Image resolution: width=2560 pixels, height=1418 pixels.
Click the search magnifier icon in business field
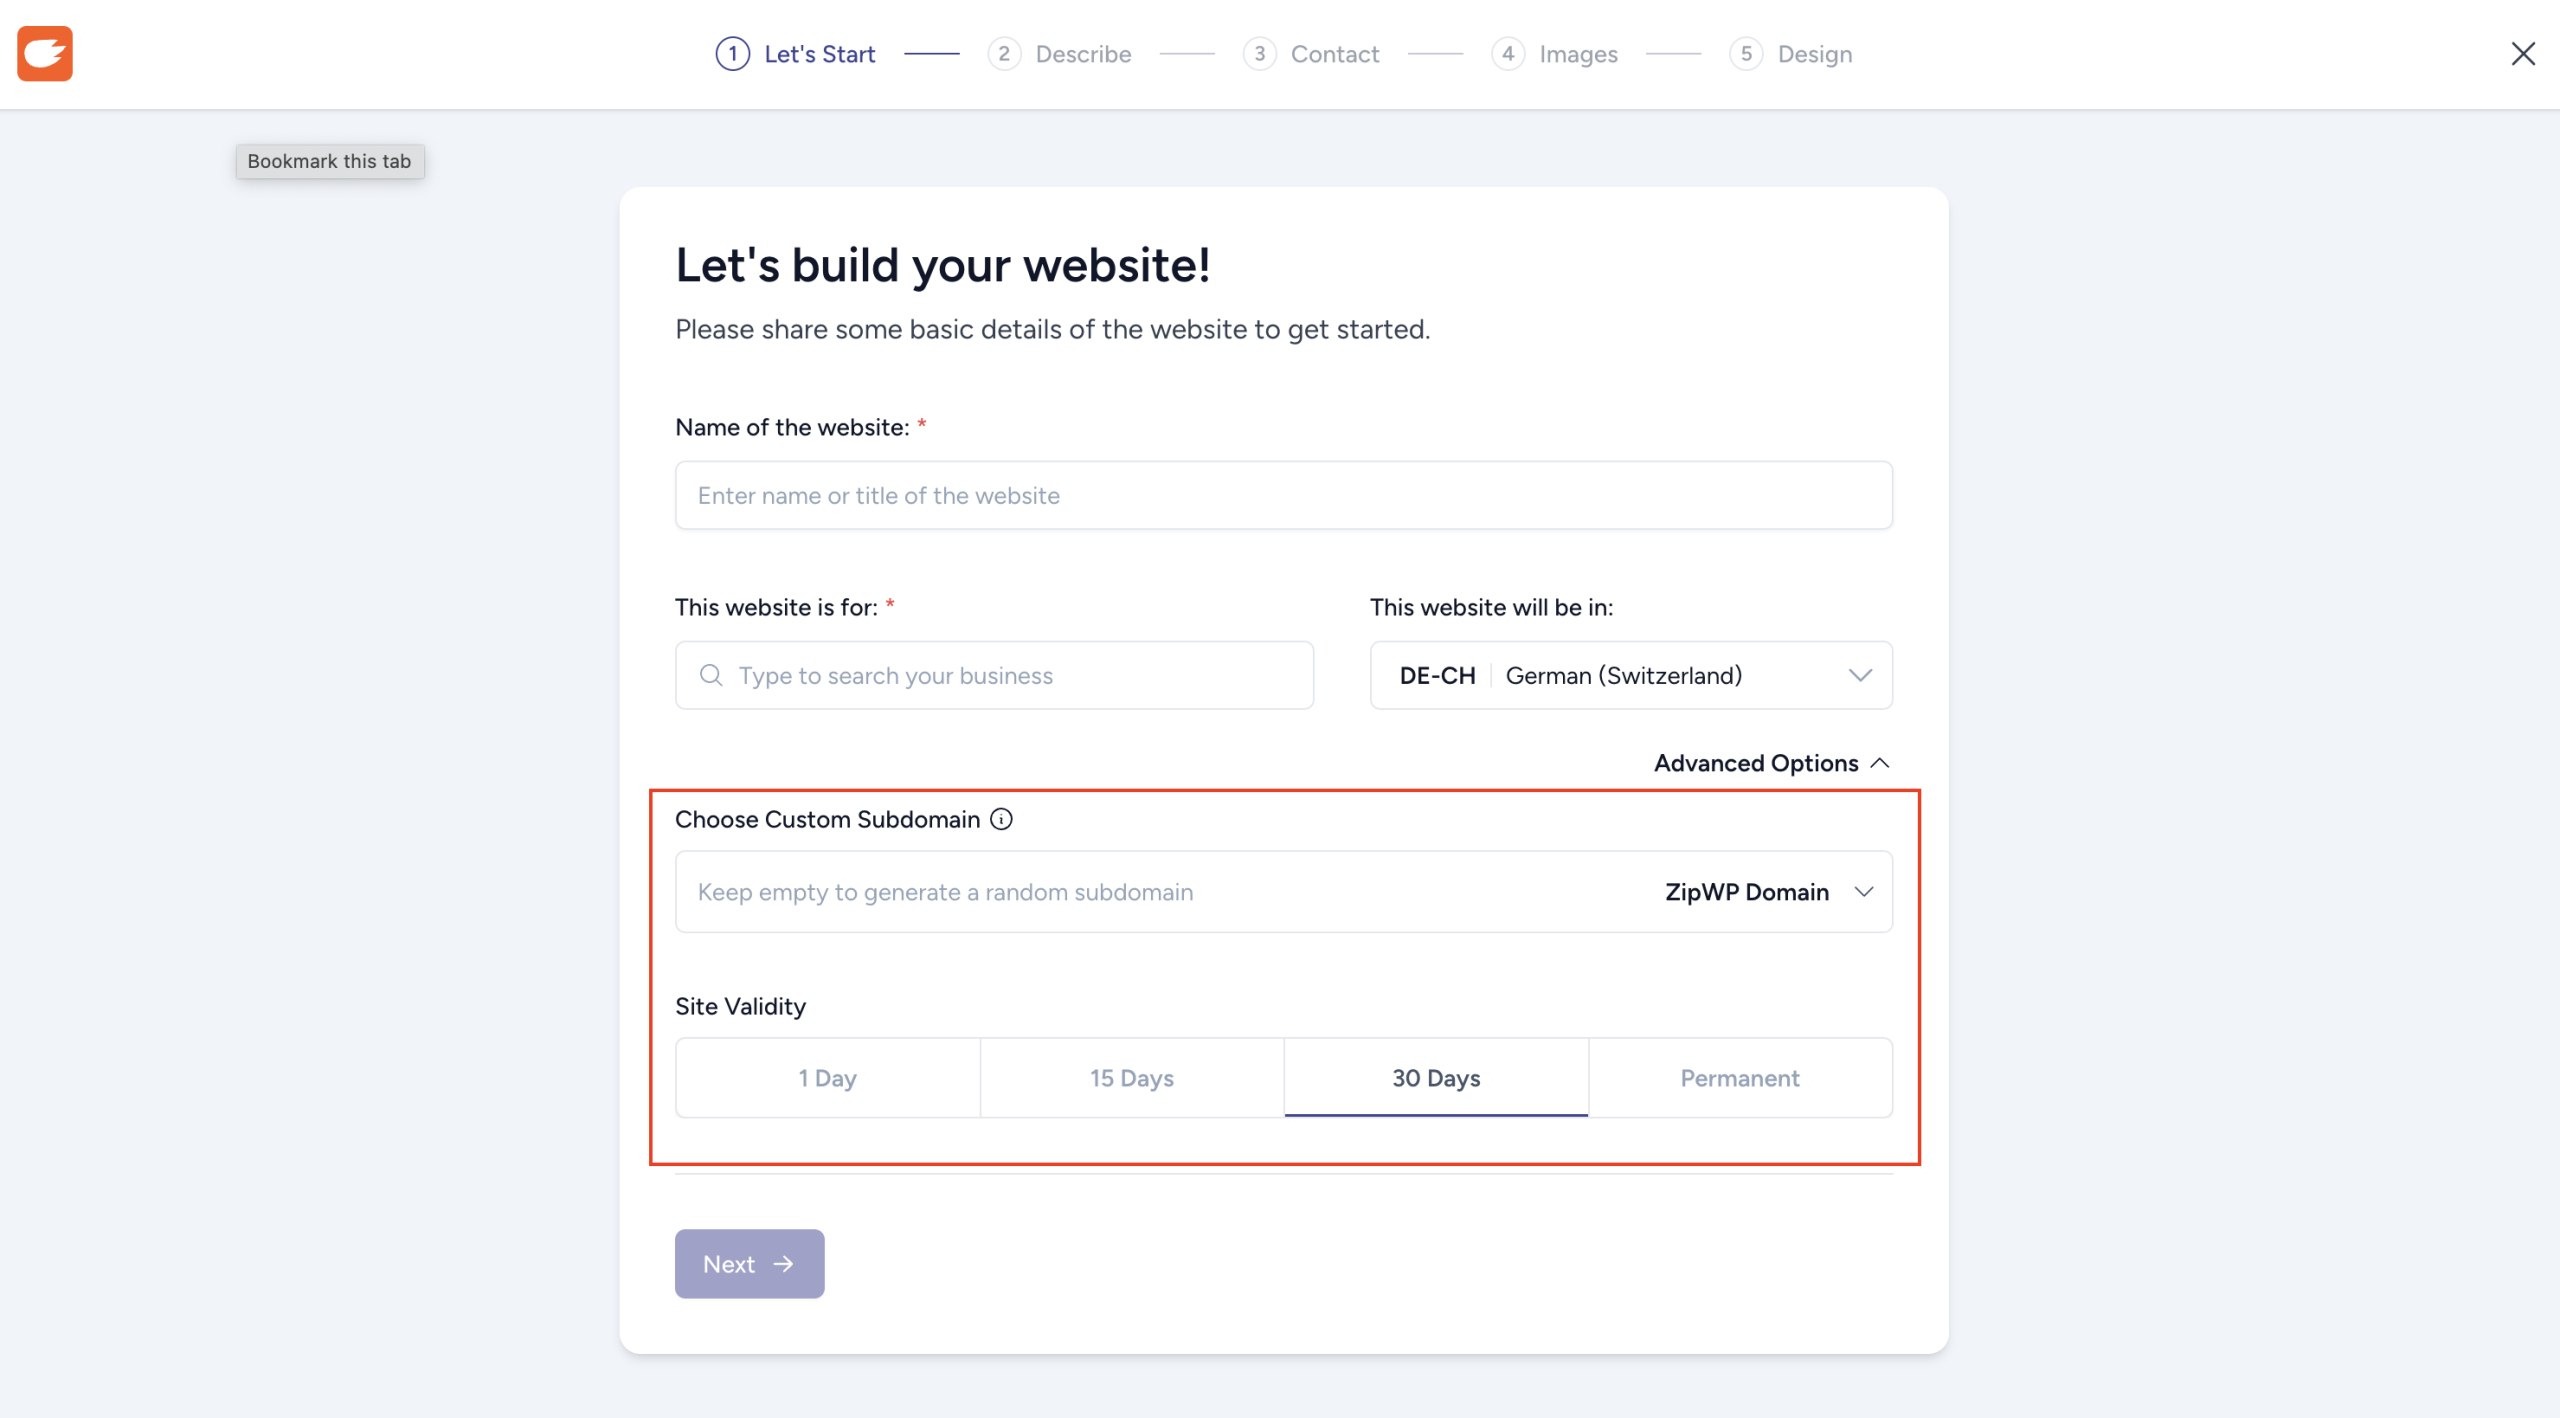click(711, 675)
